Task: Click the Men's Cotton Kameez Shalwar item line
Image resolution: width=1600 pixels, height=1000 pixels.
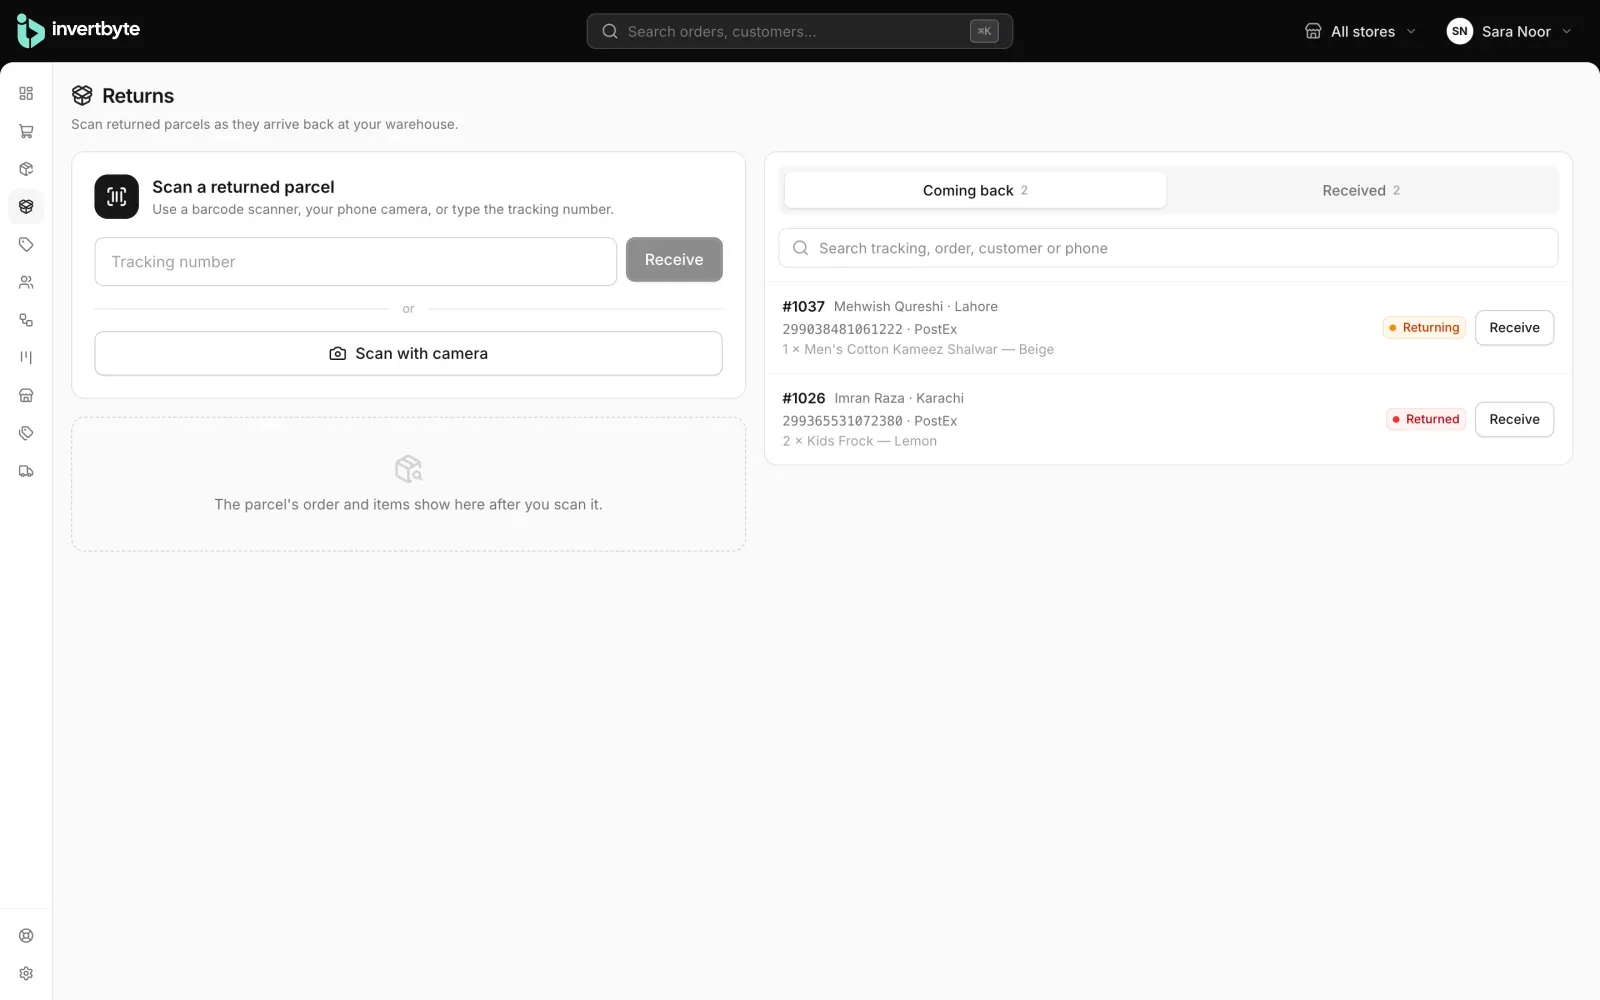Action: click(x=918, y=350)
